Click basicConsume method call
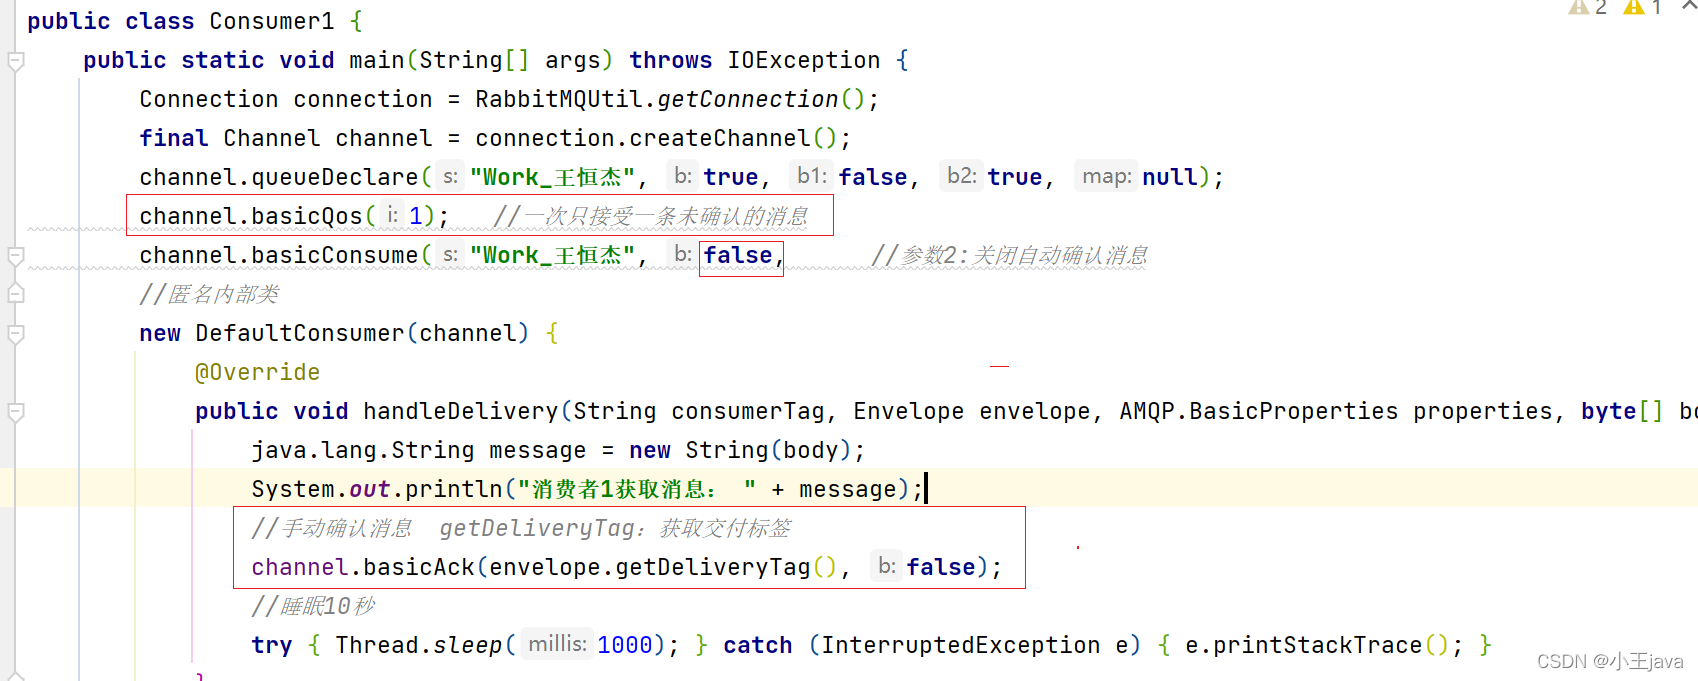This screenshot has height=681, width=1698. point(334,255)
